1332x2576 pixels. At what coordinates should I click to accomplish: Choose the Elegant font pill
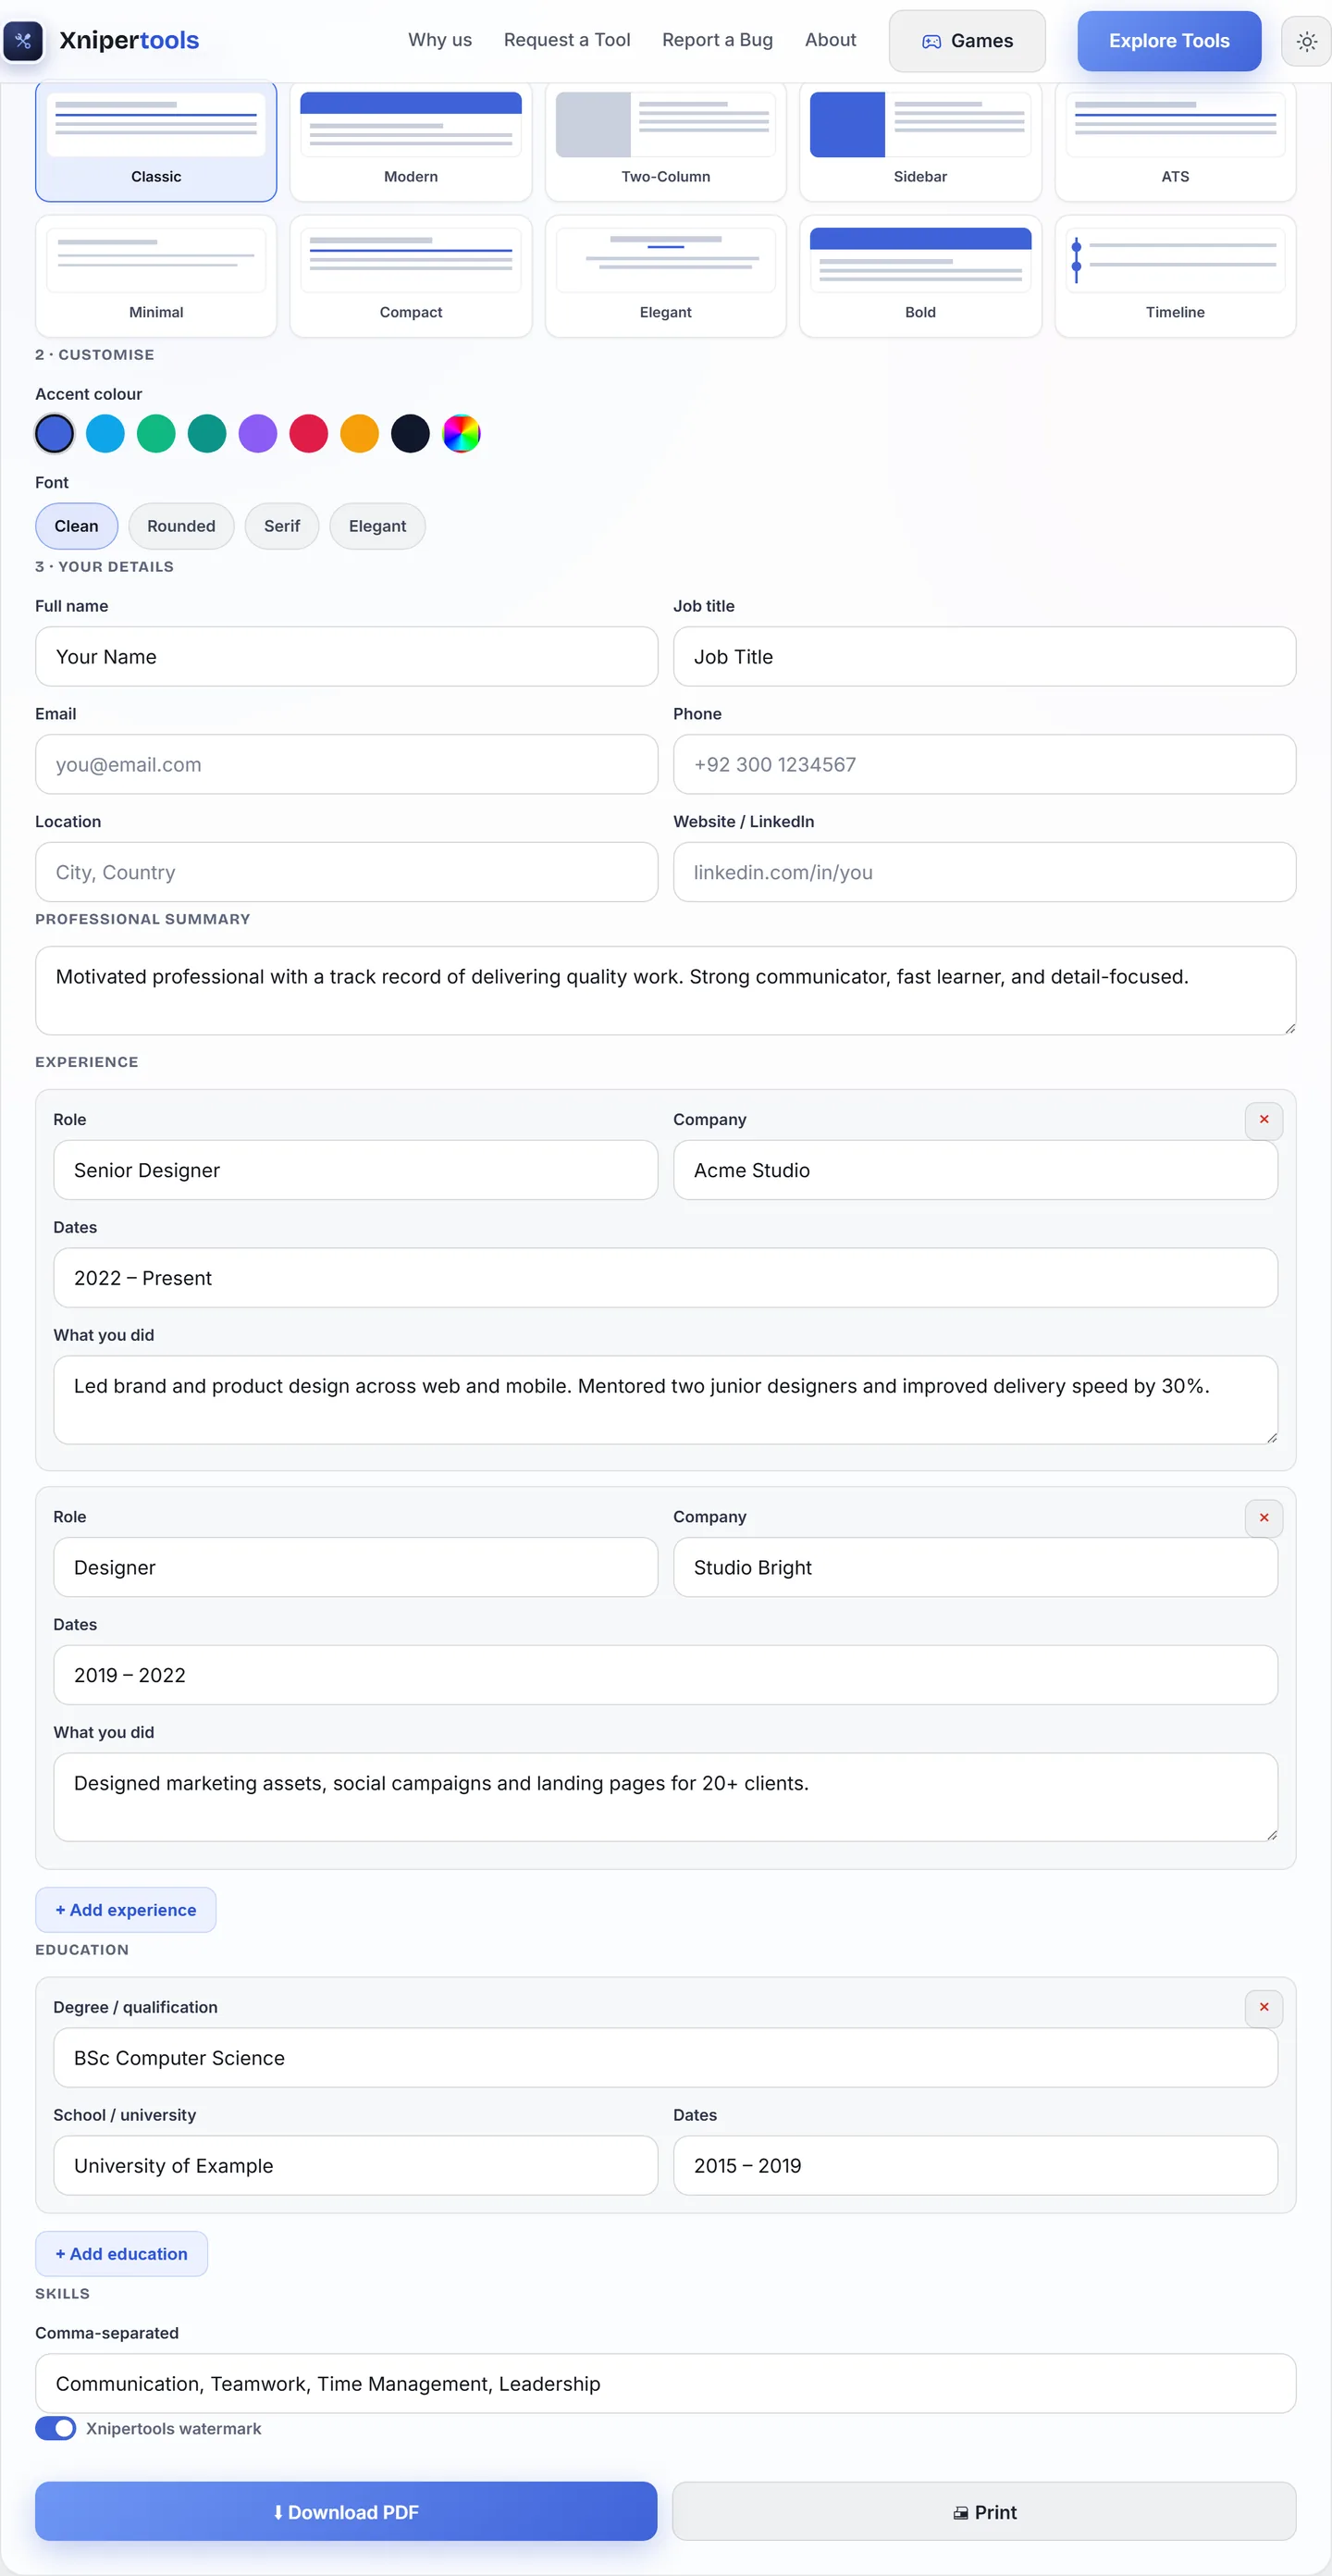(377, 526)
